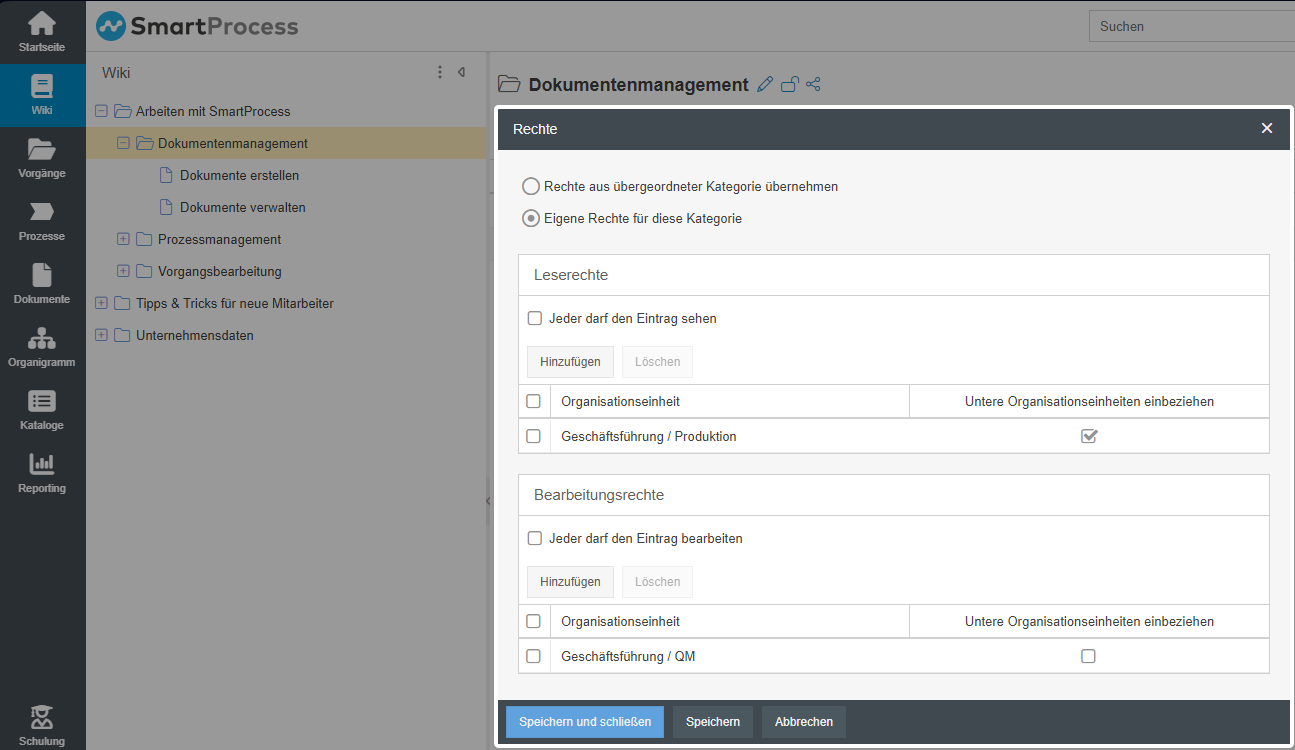Check 'Jeder darf den Eintrag bearbeiten'
This screenshot has height=750, width=1295.
[x=535, y=539]
